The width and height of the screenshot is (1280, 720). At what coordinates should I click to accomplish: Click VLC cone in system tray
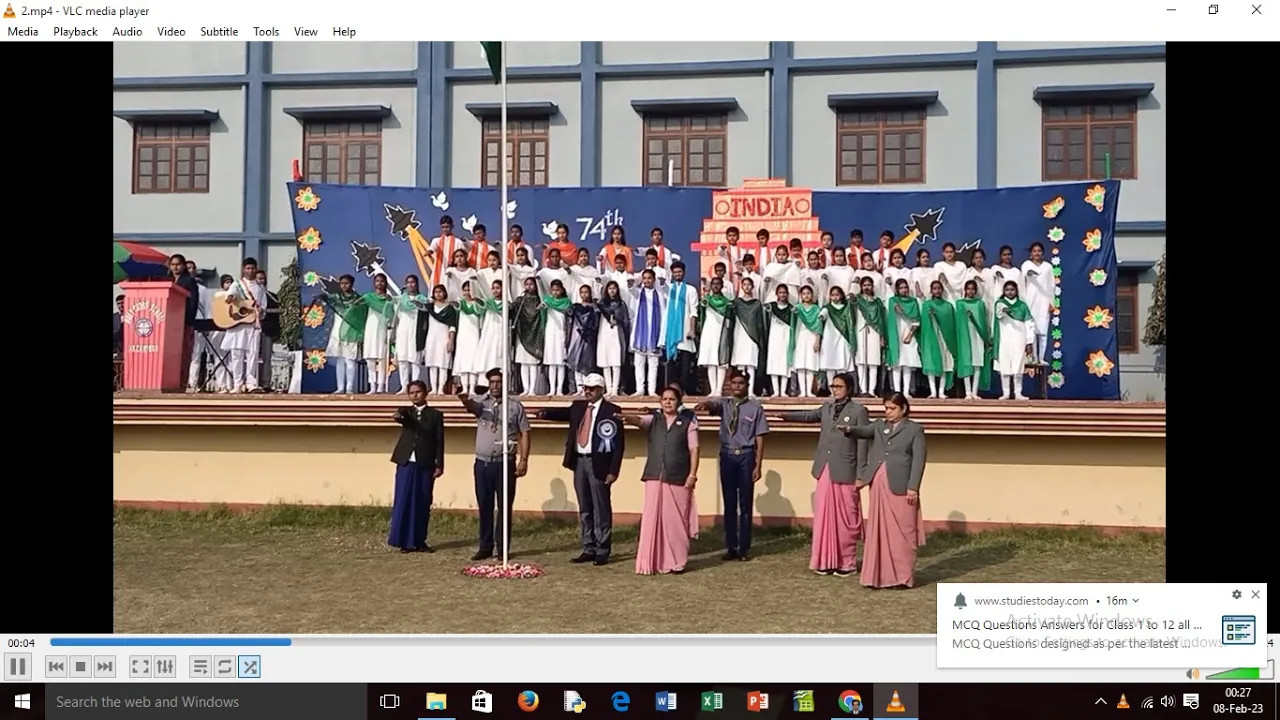point(1123,702)
